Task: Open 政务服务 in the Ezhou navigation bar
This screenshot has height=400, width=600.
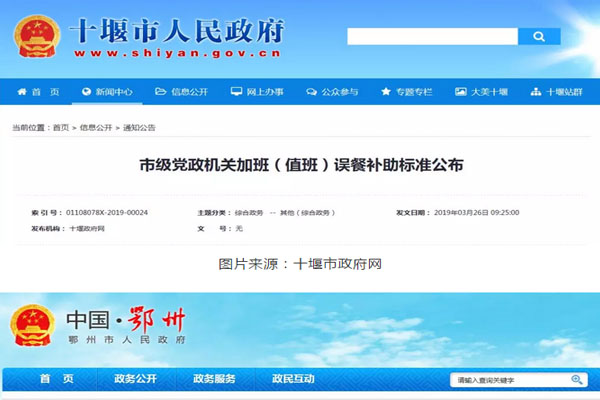Action: coord(214,379)
